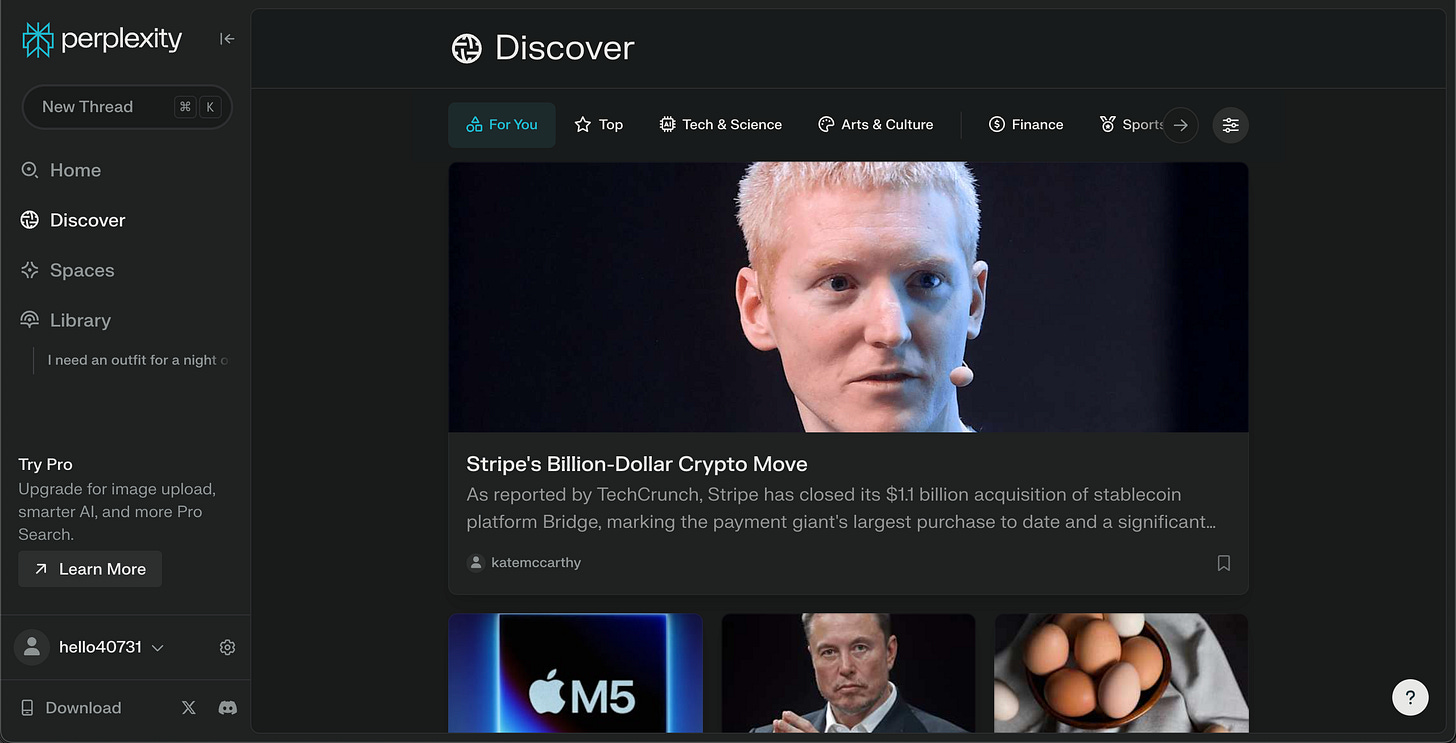Collapse the sidebar with the arrow icon
This screenshot has height=743, width=1456.
[227, 39]
